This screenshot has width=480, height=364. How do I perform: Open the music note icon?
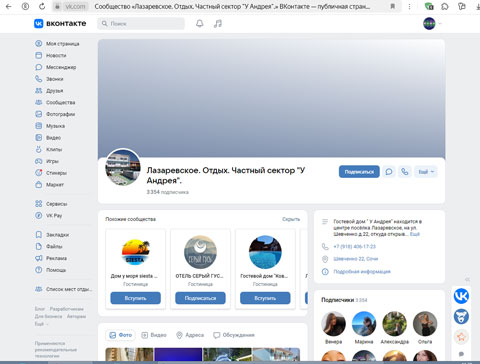point(218,23)
